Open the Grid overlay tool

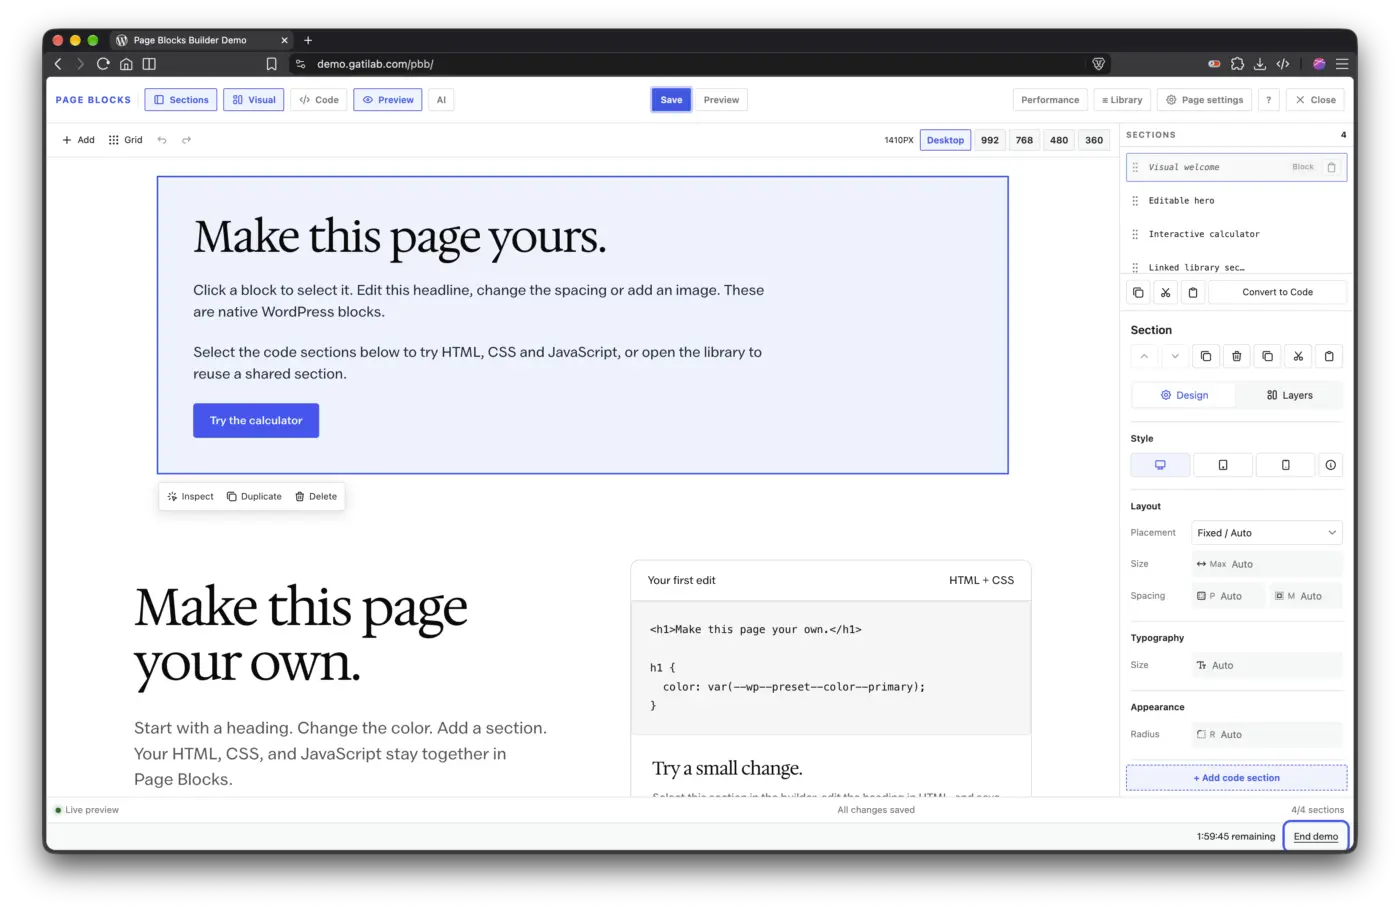click(x=126, y=140)
